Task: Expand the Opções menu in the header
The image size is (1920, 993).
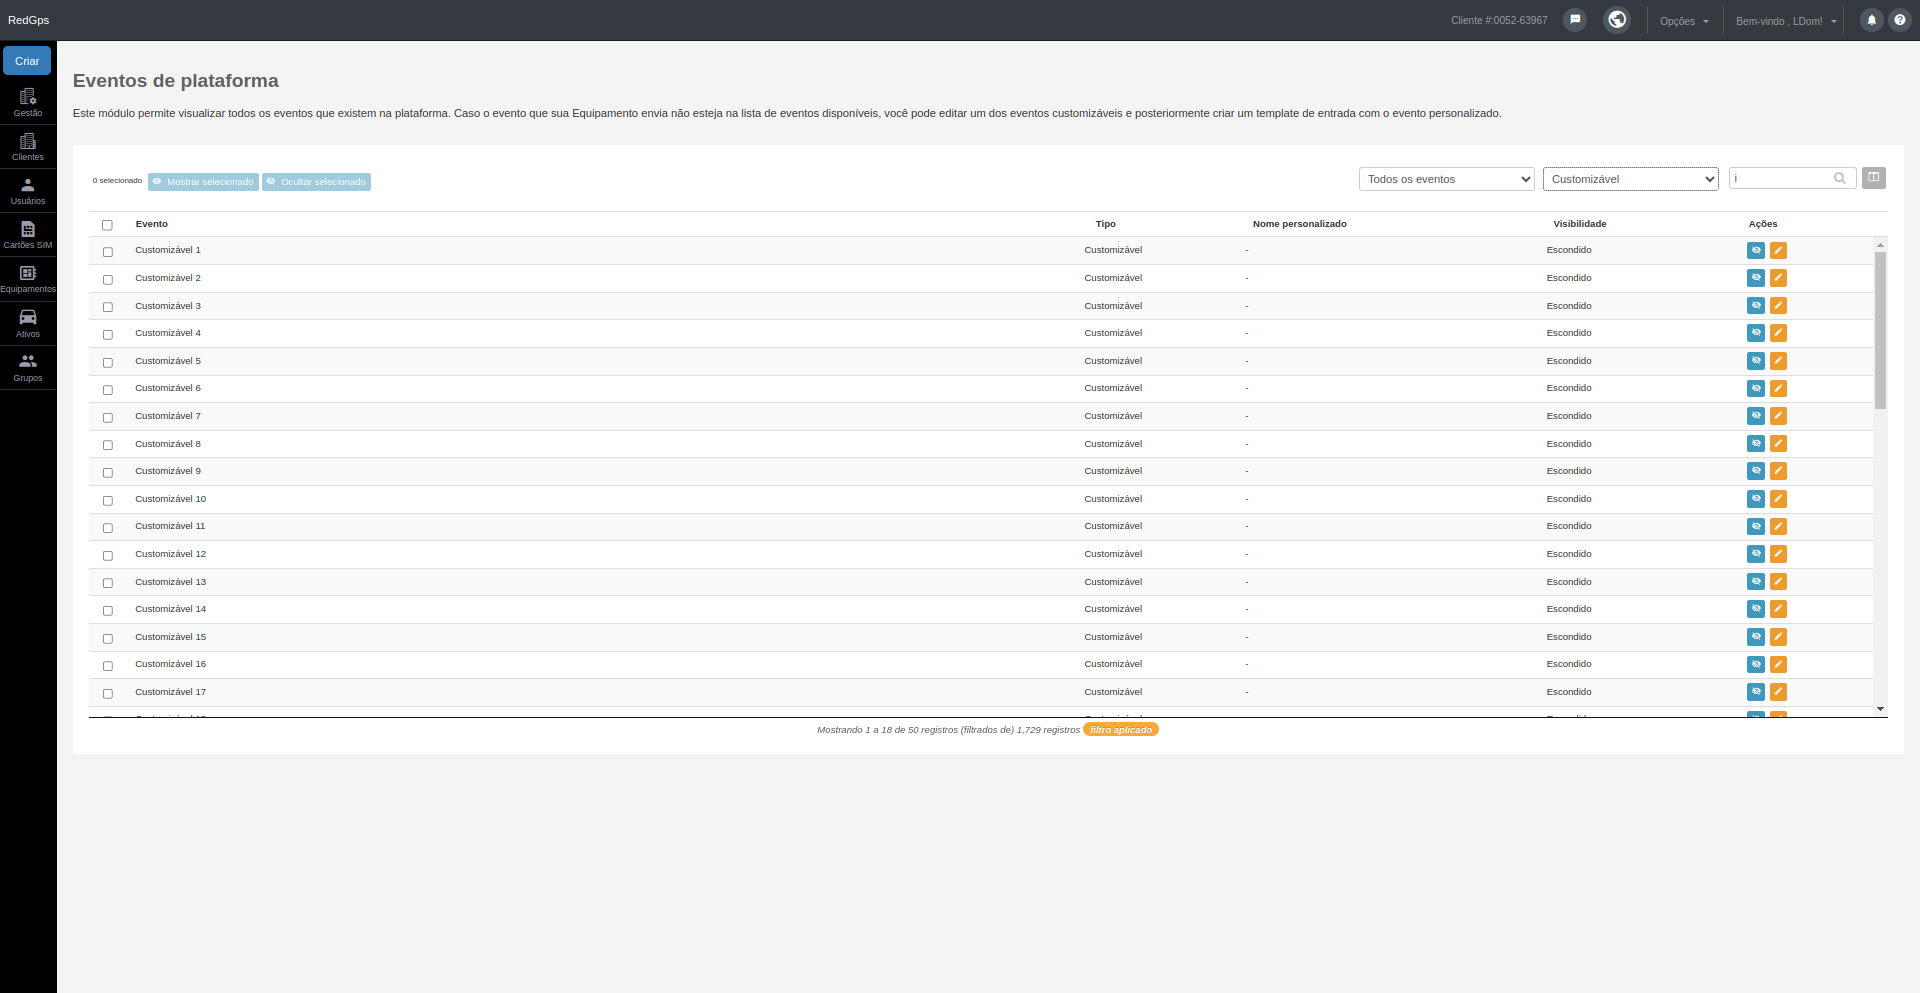Action: (x=1684, y=21)
